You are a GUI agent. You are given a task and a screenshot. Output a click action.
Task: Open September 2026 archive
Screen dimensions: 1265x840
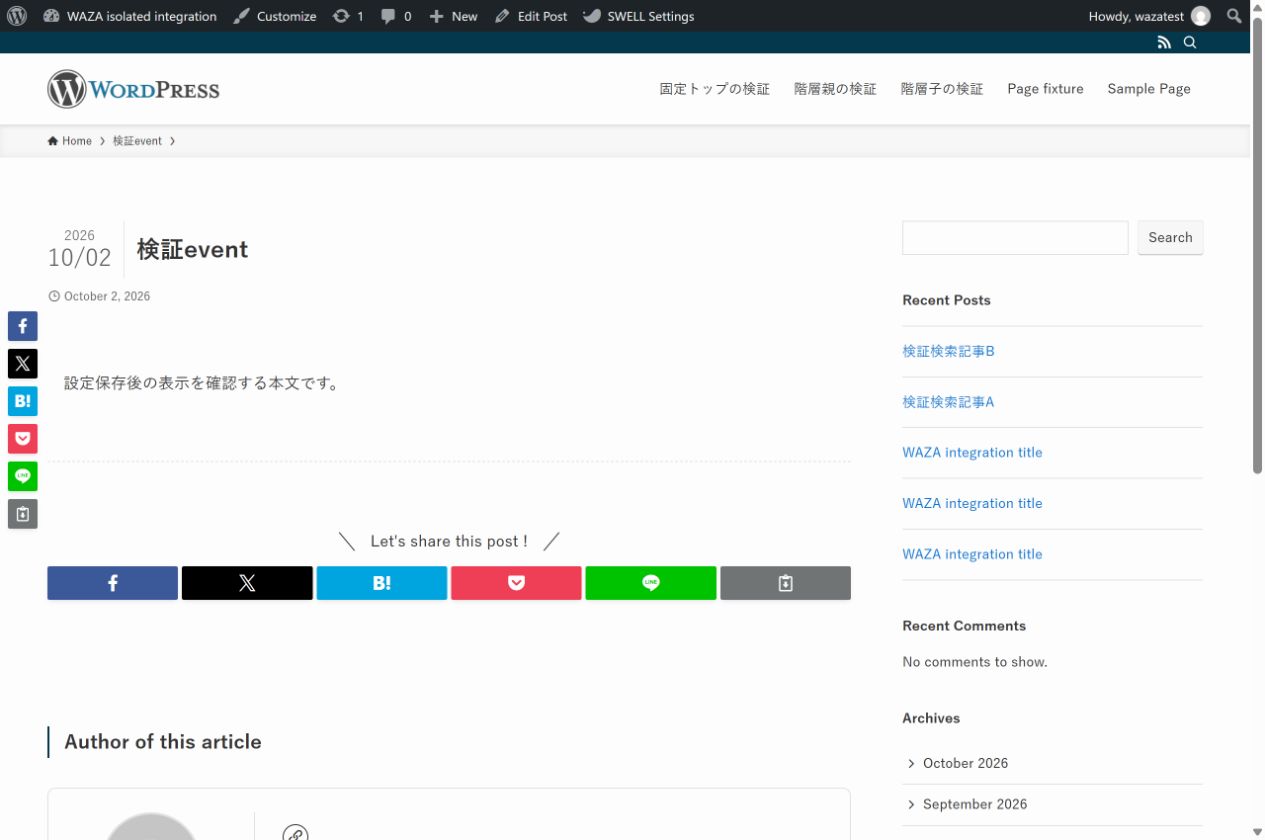(975, 804)
